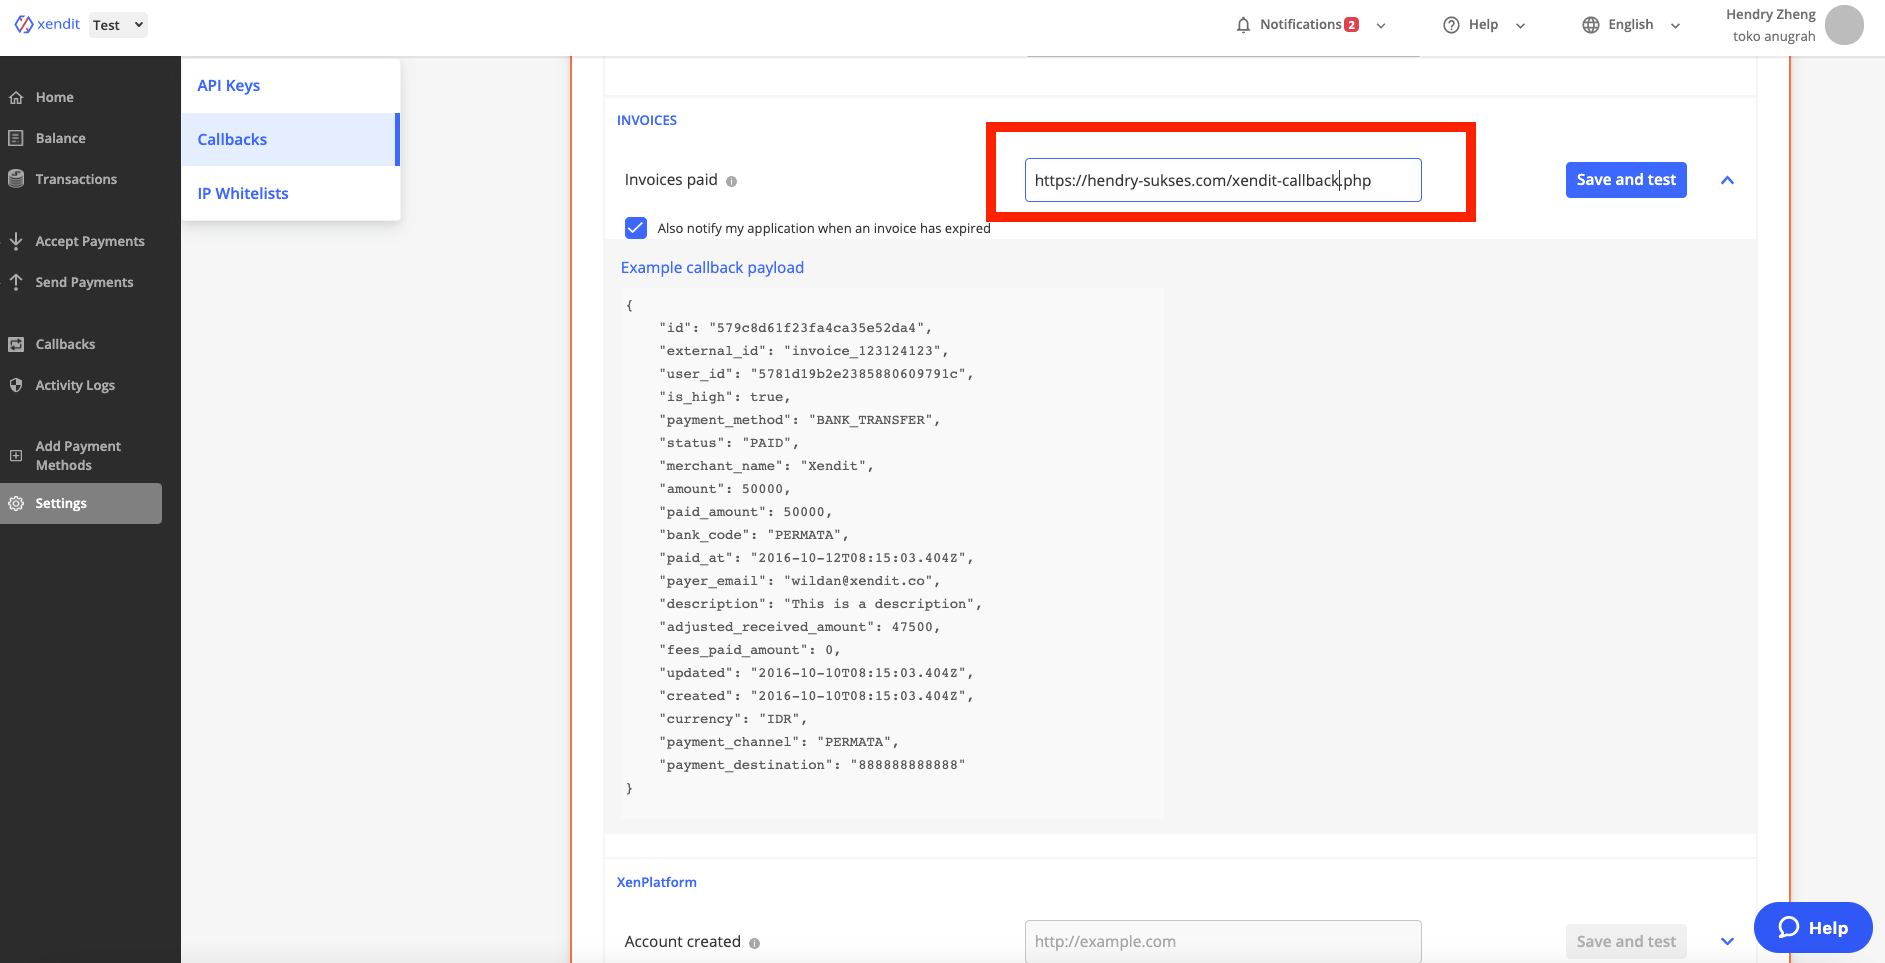Collapse the Invoices paid section chevron
The width and height of the screenshot is (1885, 963).
point(1727,180)
